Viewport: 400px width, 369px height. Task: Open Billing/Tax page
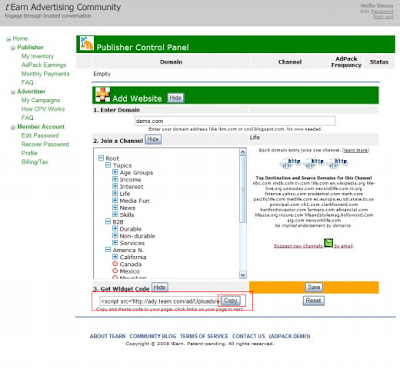(x=35, y=162)
